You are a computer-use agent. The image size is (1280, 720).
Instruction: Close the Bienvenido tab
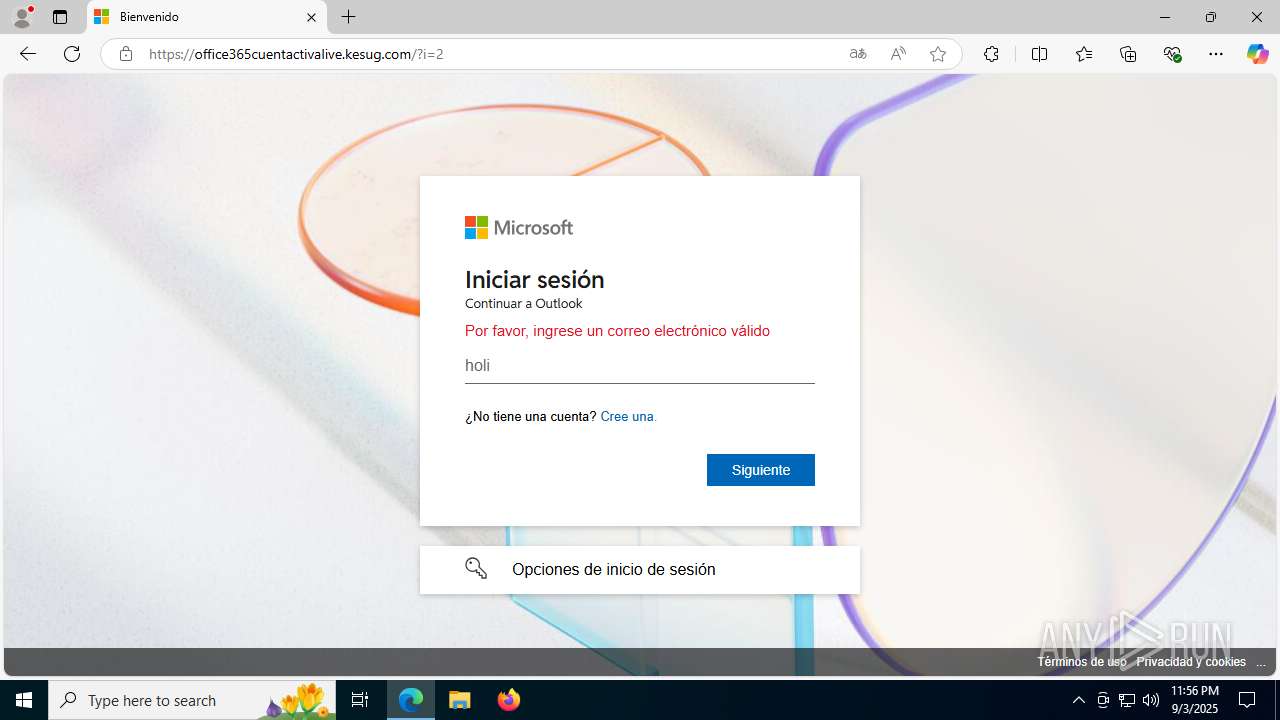(311, 17)
